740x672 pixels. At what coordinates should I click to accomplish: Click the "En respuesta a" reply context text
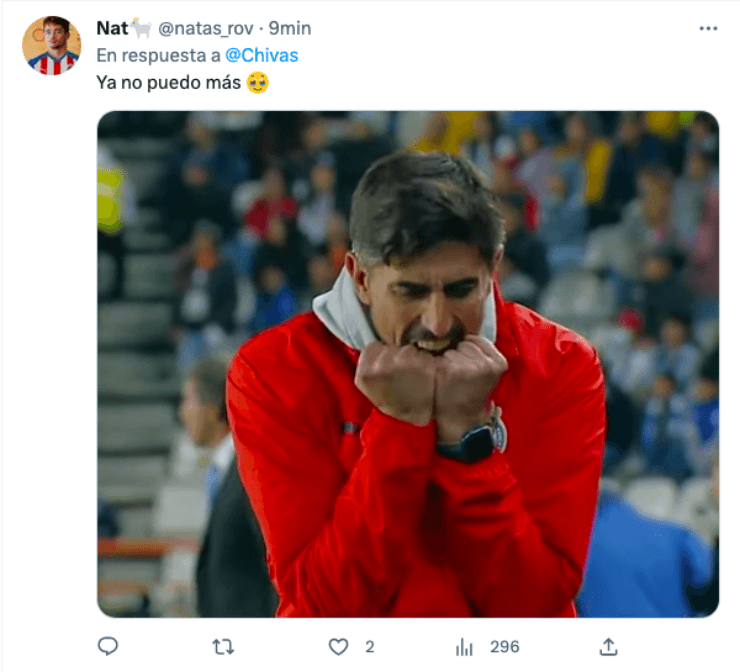[x=158, y=55]
